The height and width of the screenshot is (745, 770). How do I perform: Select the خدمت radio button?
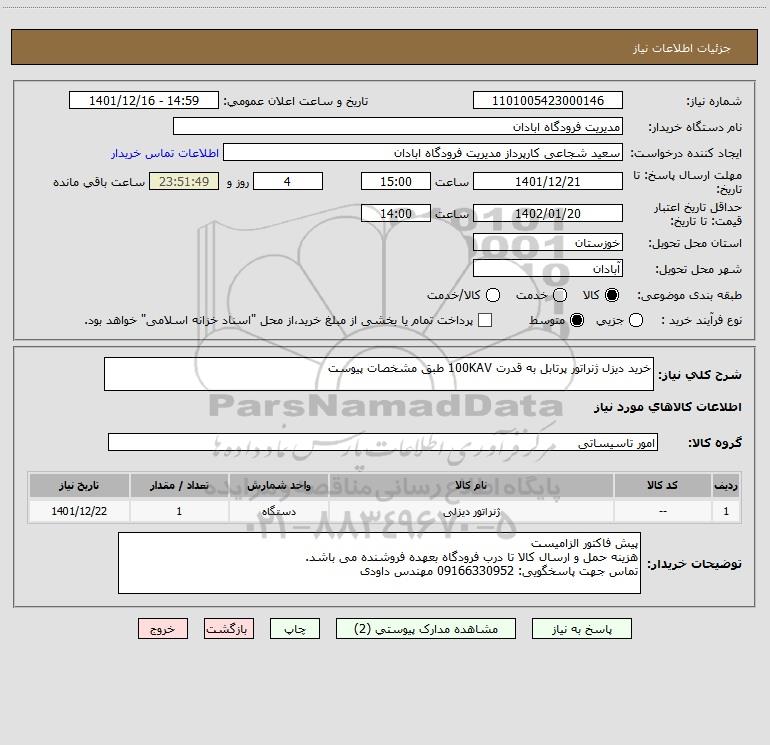click(560, 295)
